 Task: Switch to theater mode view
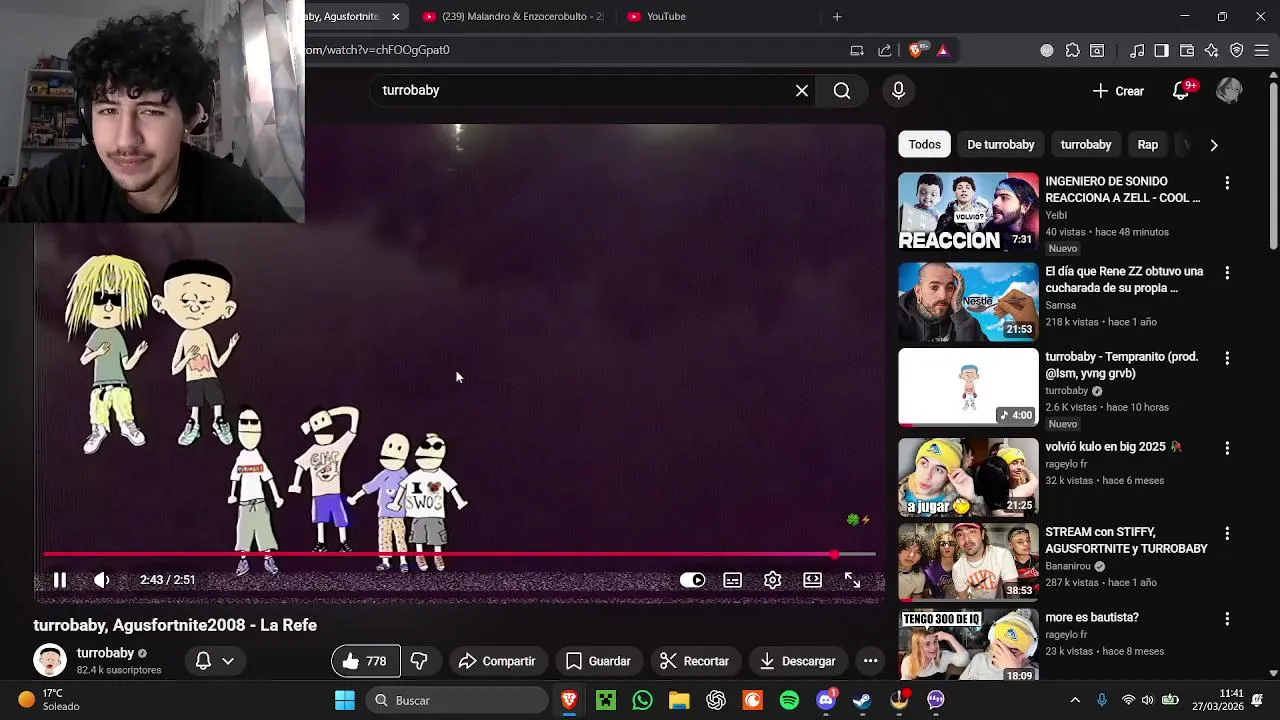point(813,580)
